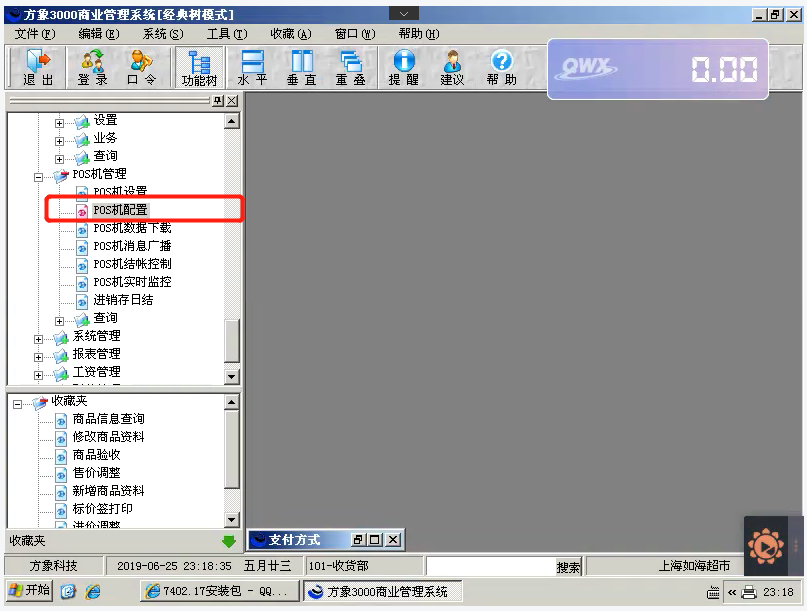Select the POS机设置 tree item

(x=120, y=191)
